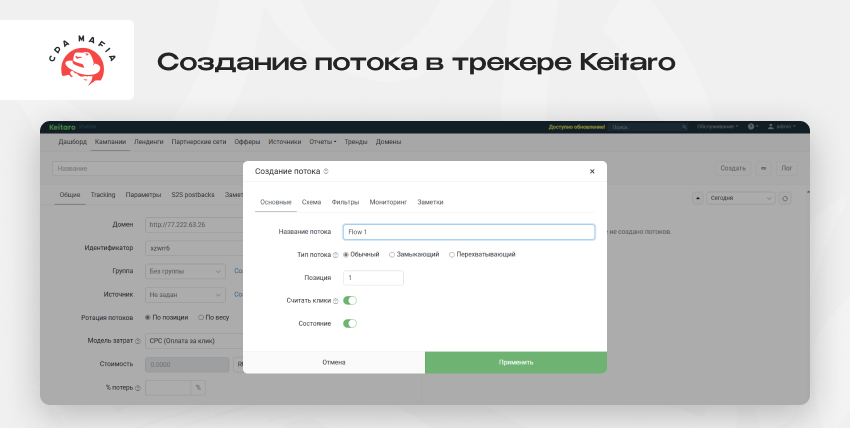Open the admin account dropdown
Screen dimensions: 850x428
[782, 126]
